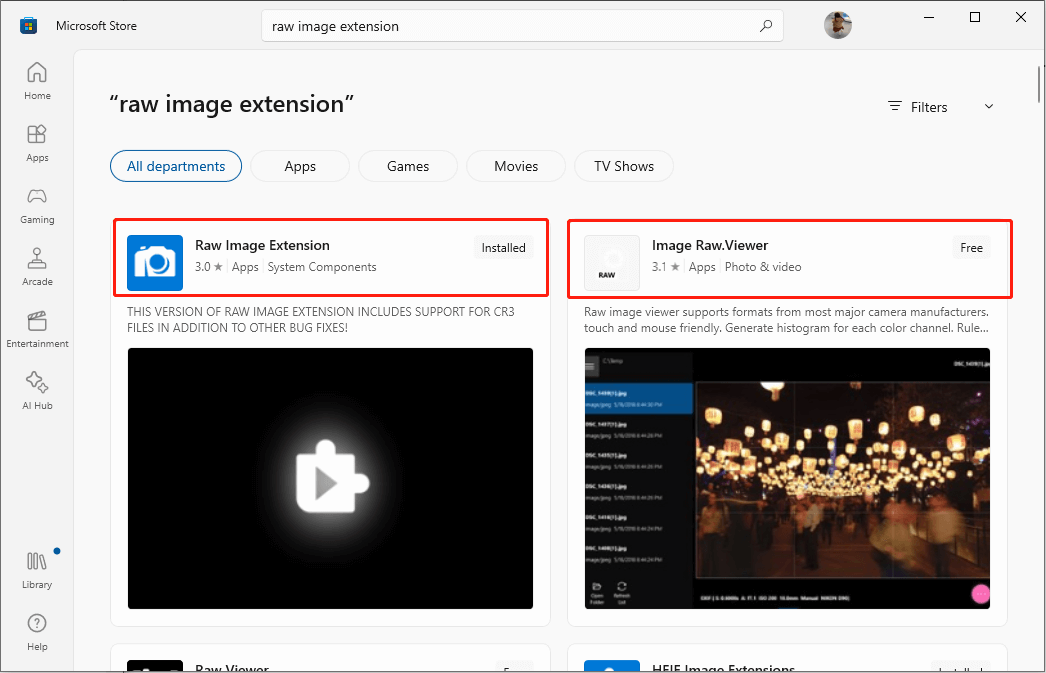This screenshot has height=673, width=1046.
Task: Switch to the TV Shows filter tab
Action: (624, 166)
